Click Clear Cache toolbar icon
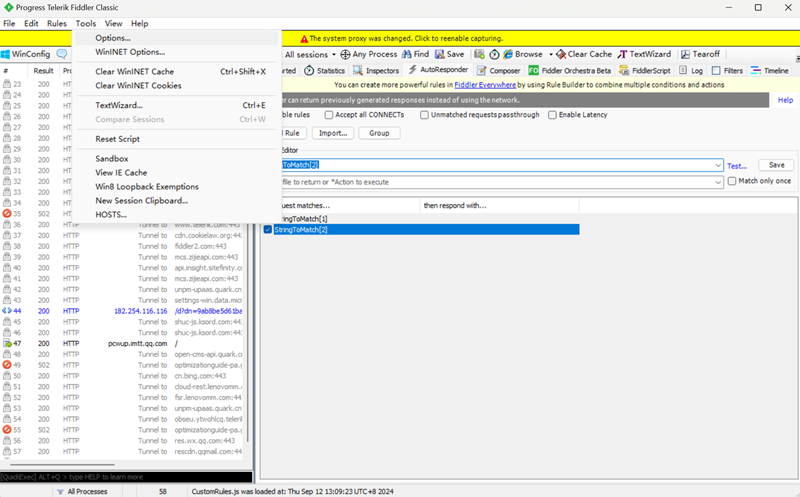This screenshot has height=497, width=800. (561, 54)
